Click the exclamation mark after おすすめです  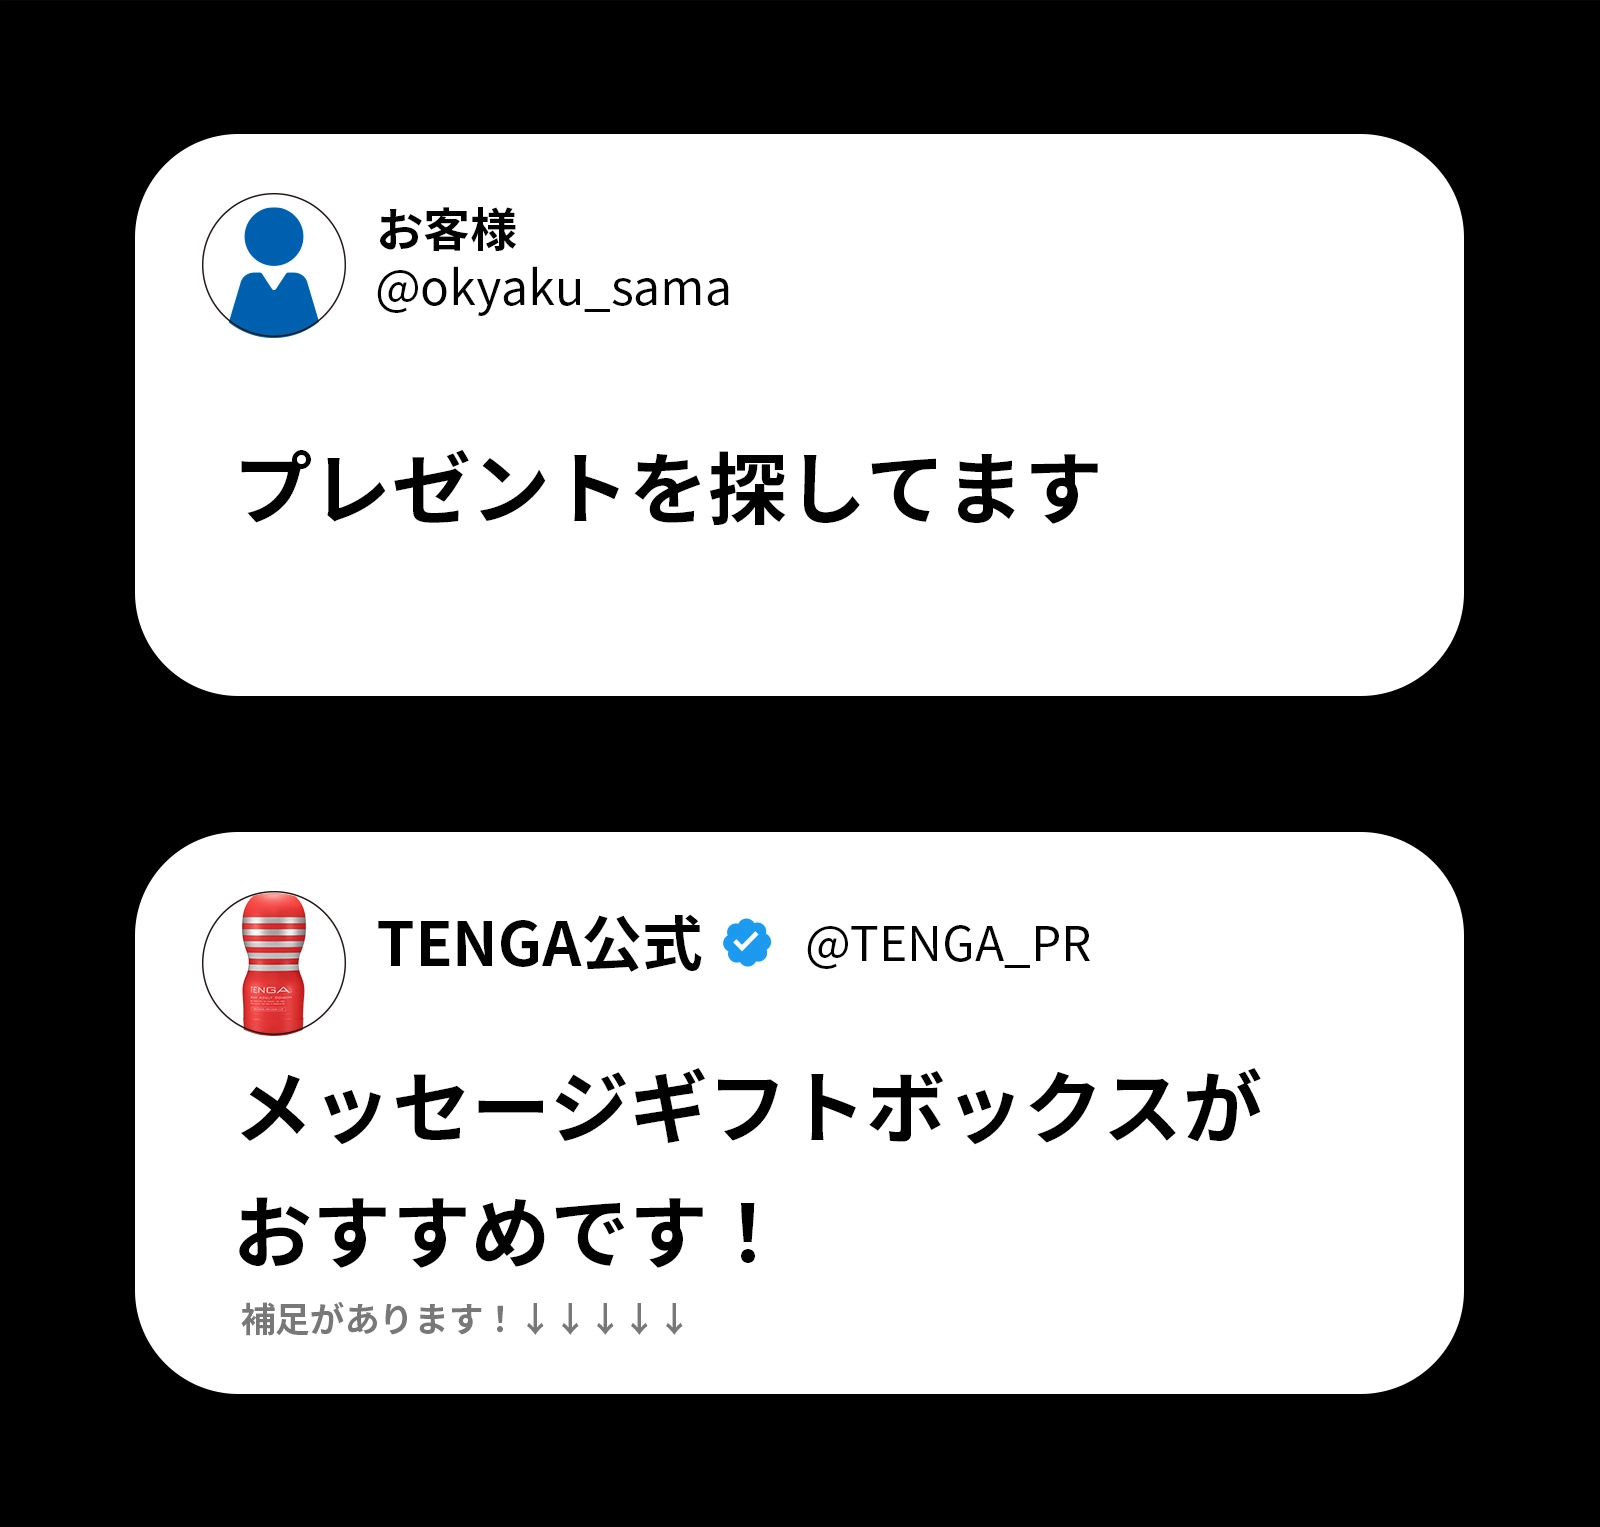pos(748,1231)
